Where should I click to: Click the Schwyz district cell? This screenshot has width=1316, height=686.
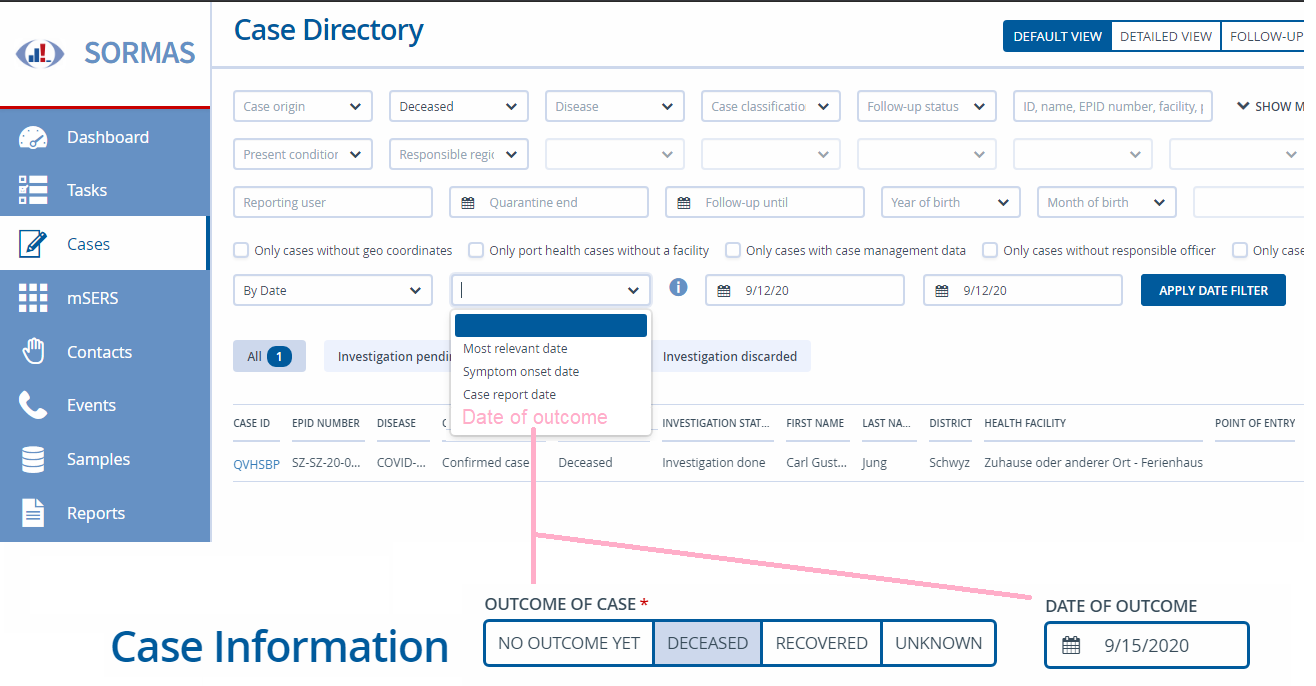pyautogui.click(x=949, y=463)
